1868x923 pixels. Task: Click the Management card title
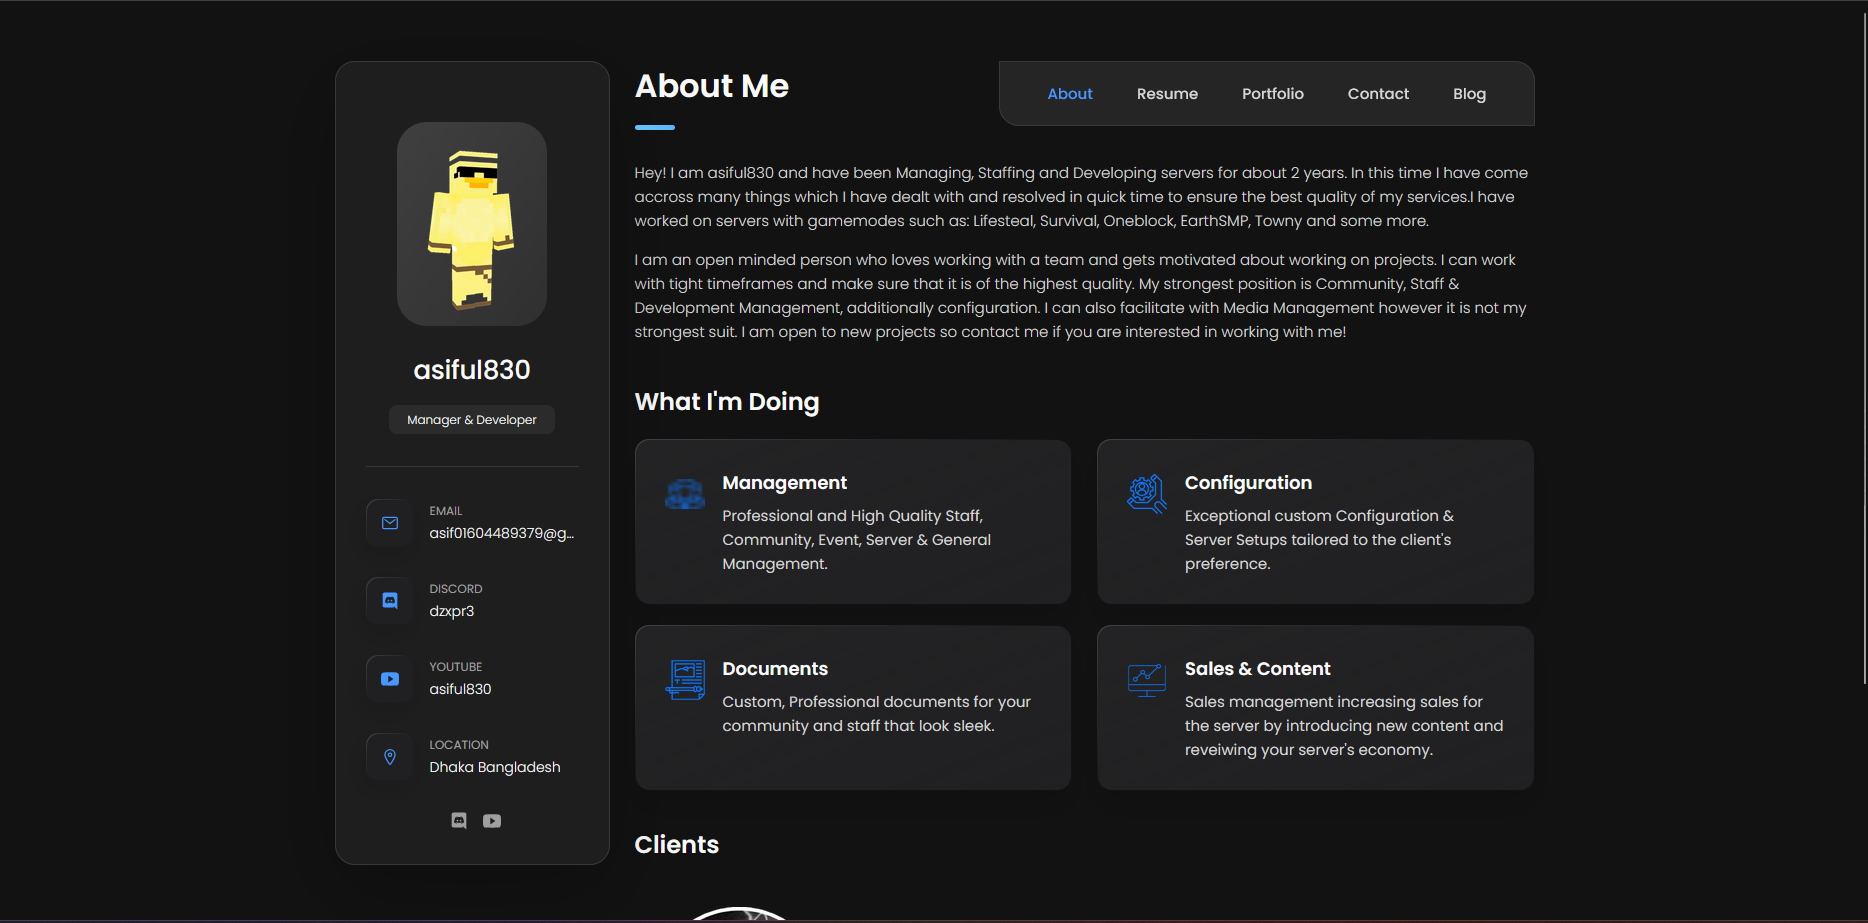[785, 483]
